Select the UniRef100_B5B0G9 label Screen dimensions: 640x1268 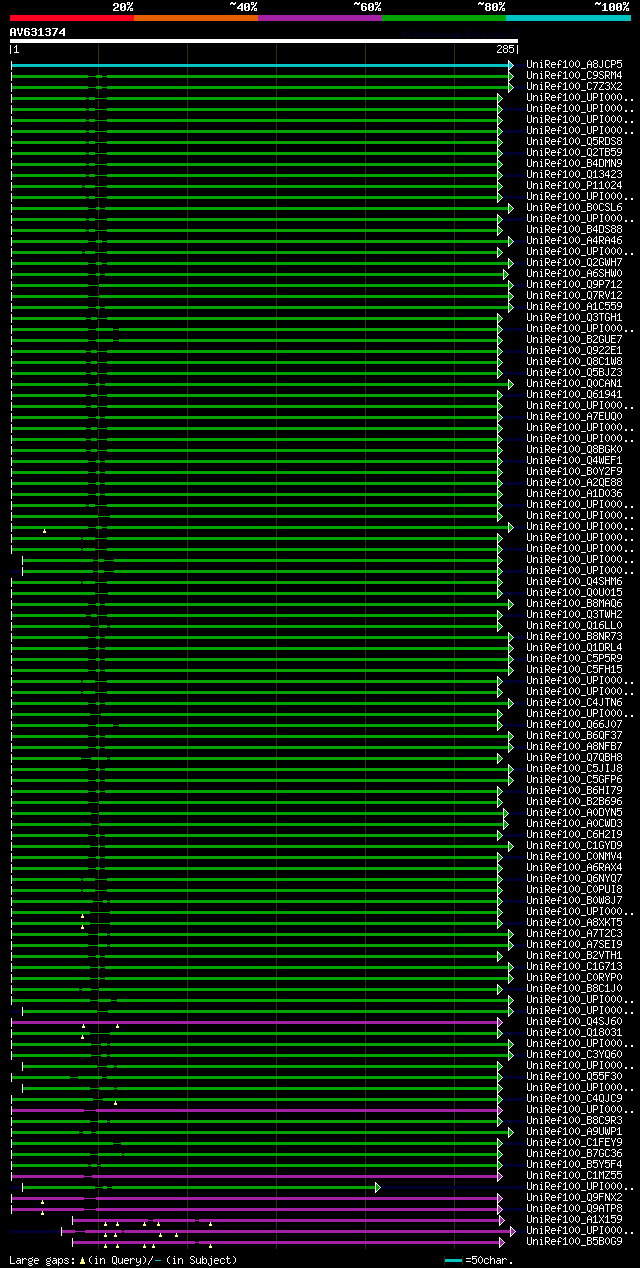click(574, 1241)
